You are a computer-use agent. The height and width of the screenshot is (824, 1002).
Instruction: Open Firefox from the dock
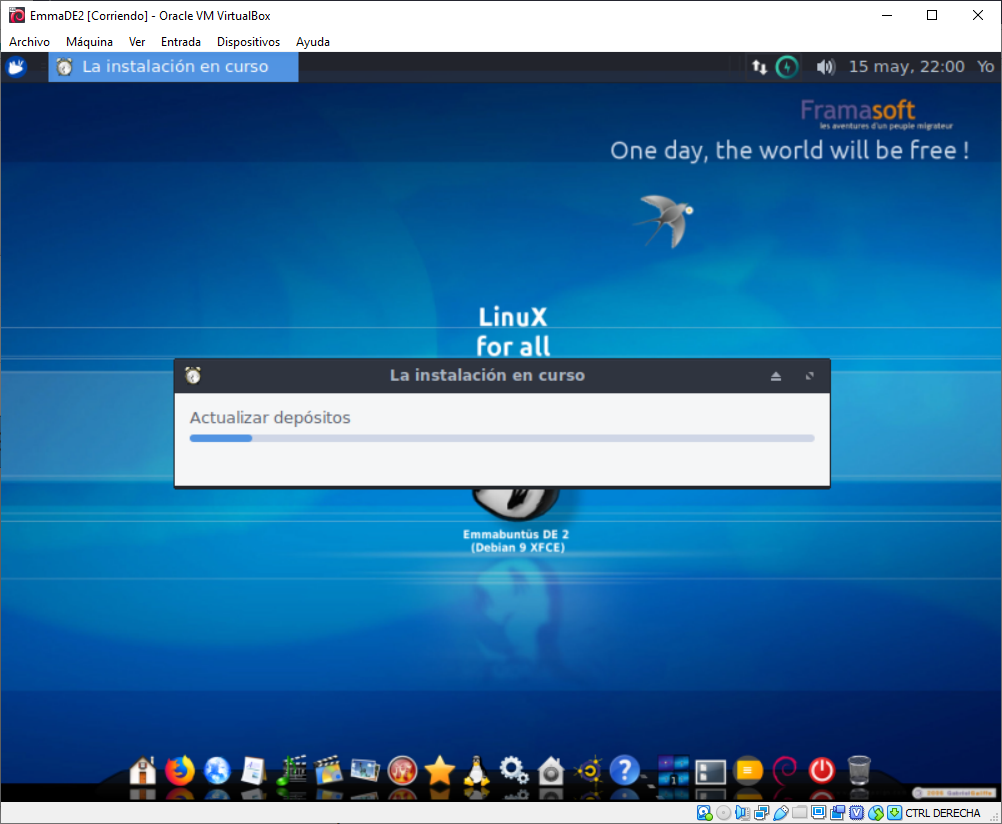tap(180, 770)
